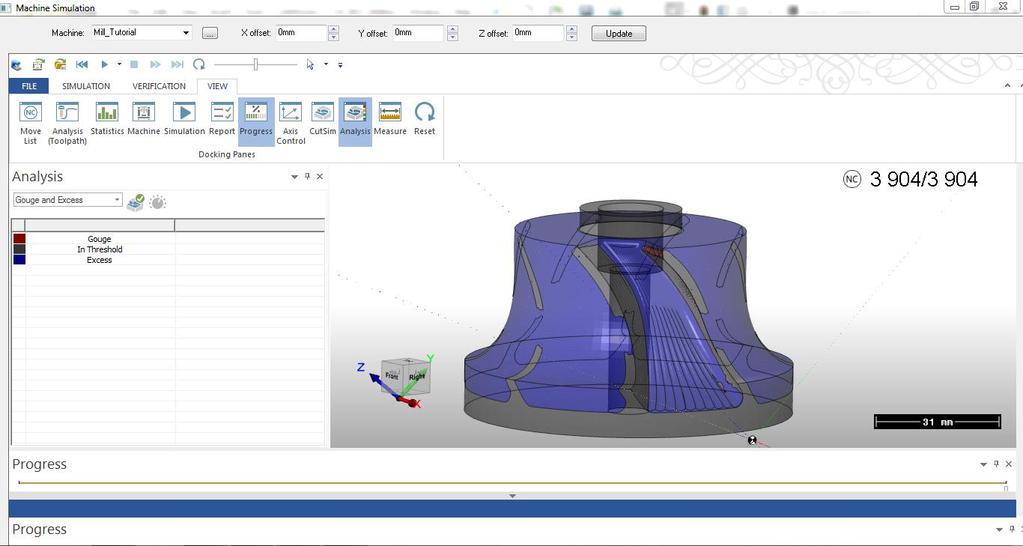The height and width of the screenshot is (546, 1023).
Task: Show the Statistics pane
Action: click(107, 119)
